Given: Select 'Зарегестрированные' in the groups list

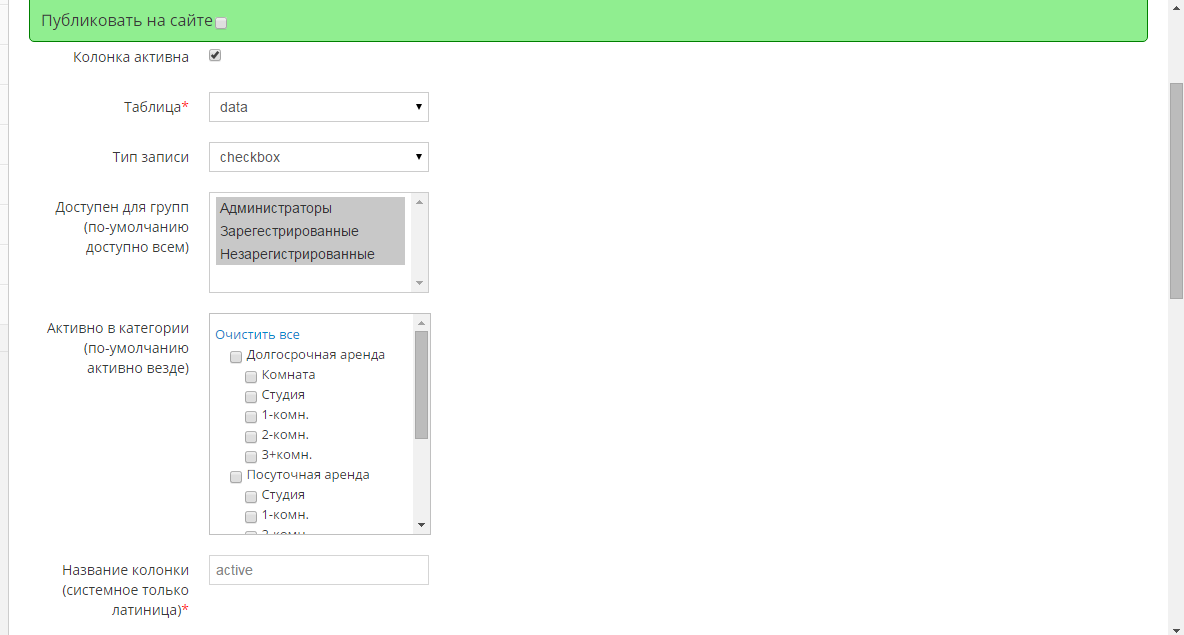Looking at the screenshot, I should 310,231.
